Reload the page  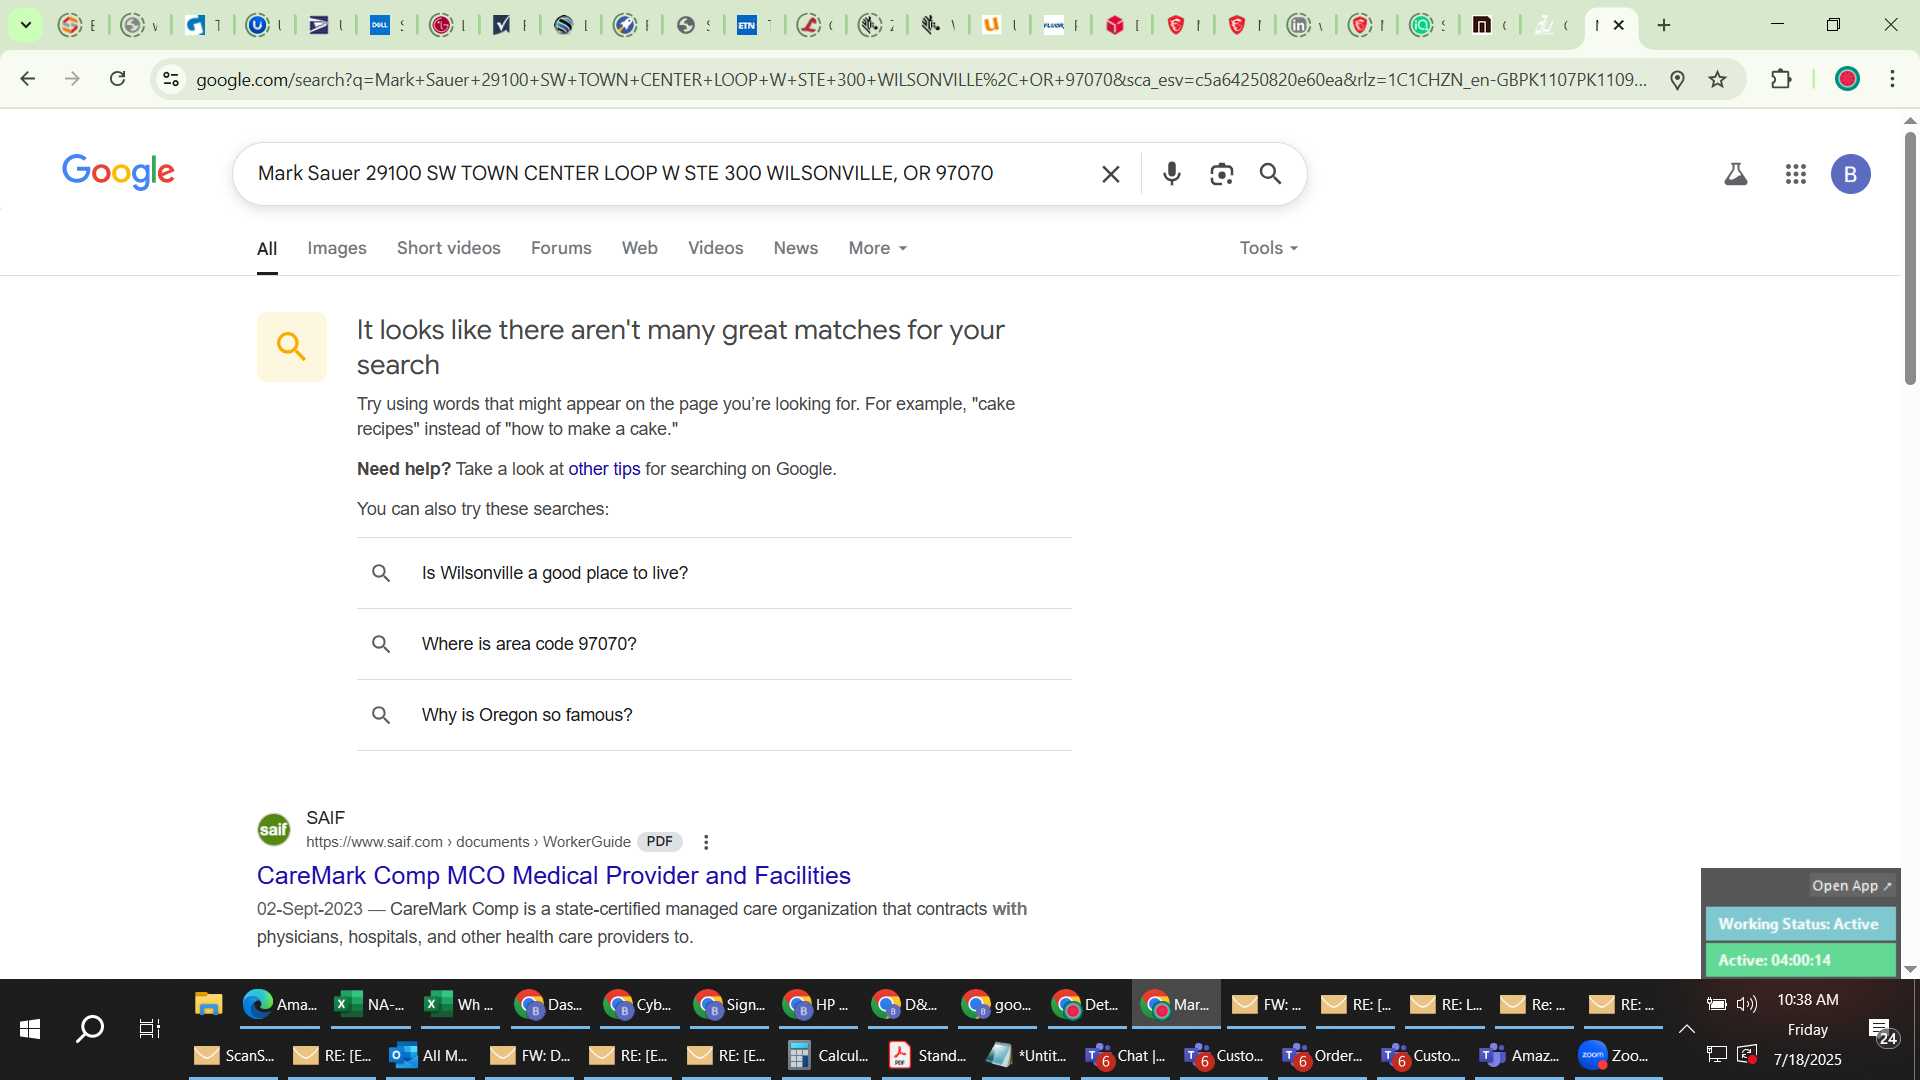(x=117, y=79)
